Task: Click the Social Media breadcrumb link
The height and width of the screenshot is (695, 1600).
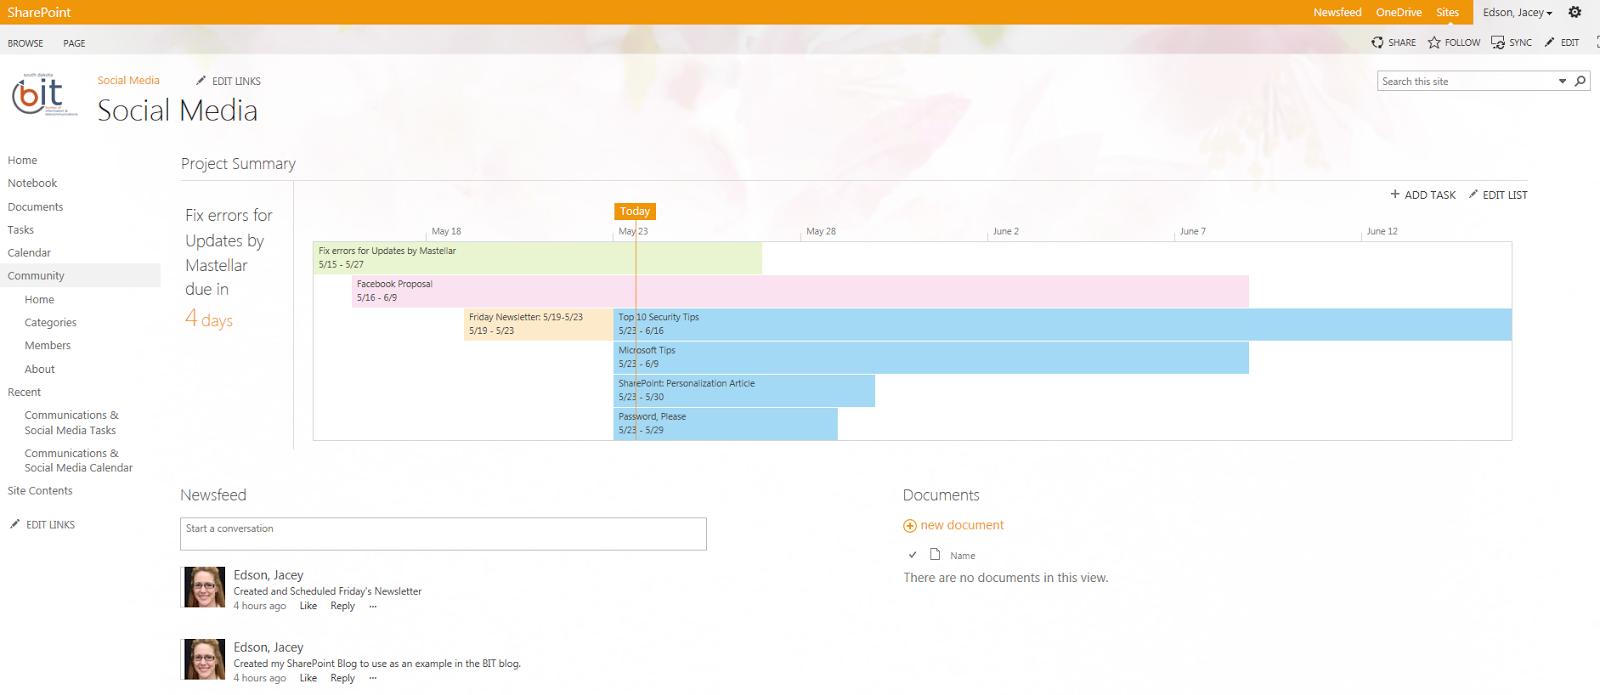Action: [128, 80]
